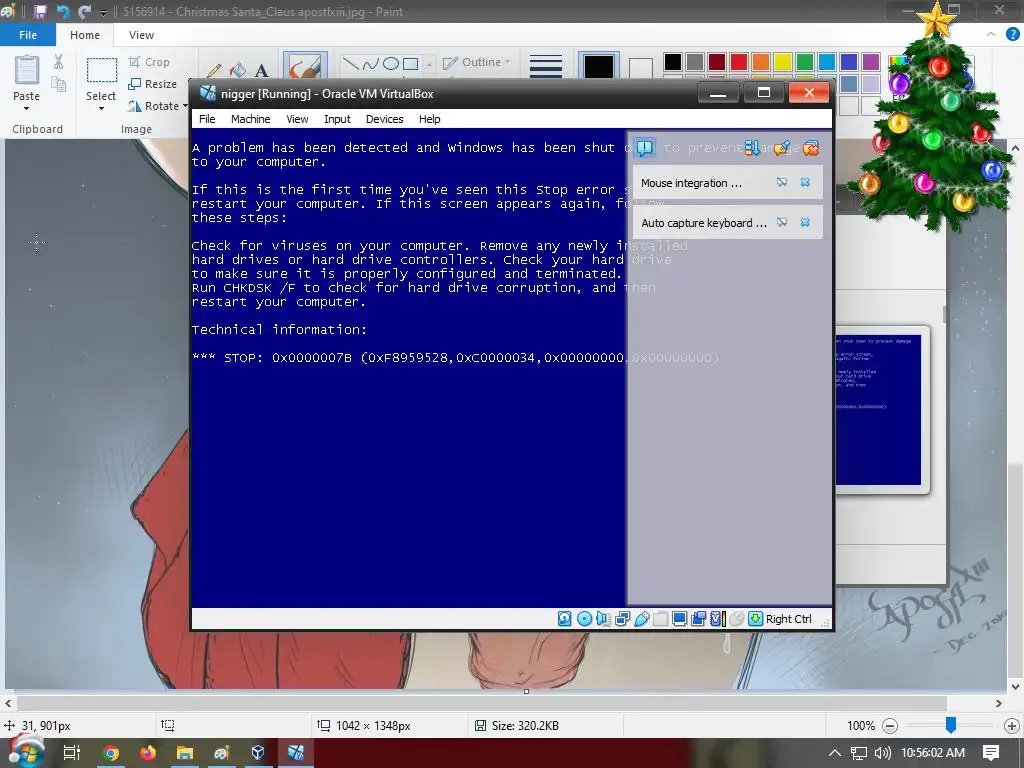Expand the Rotate dropdown in Paint
This screenshot has height=768, width=1024.
[185, 106]
